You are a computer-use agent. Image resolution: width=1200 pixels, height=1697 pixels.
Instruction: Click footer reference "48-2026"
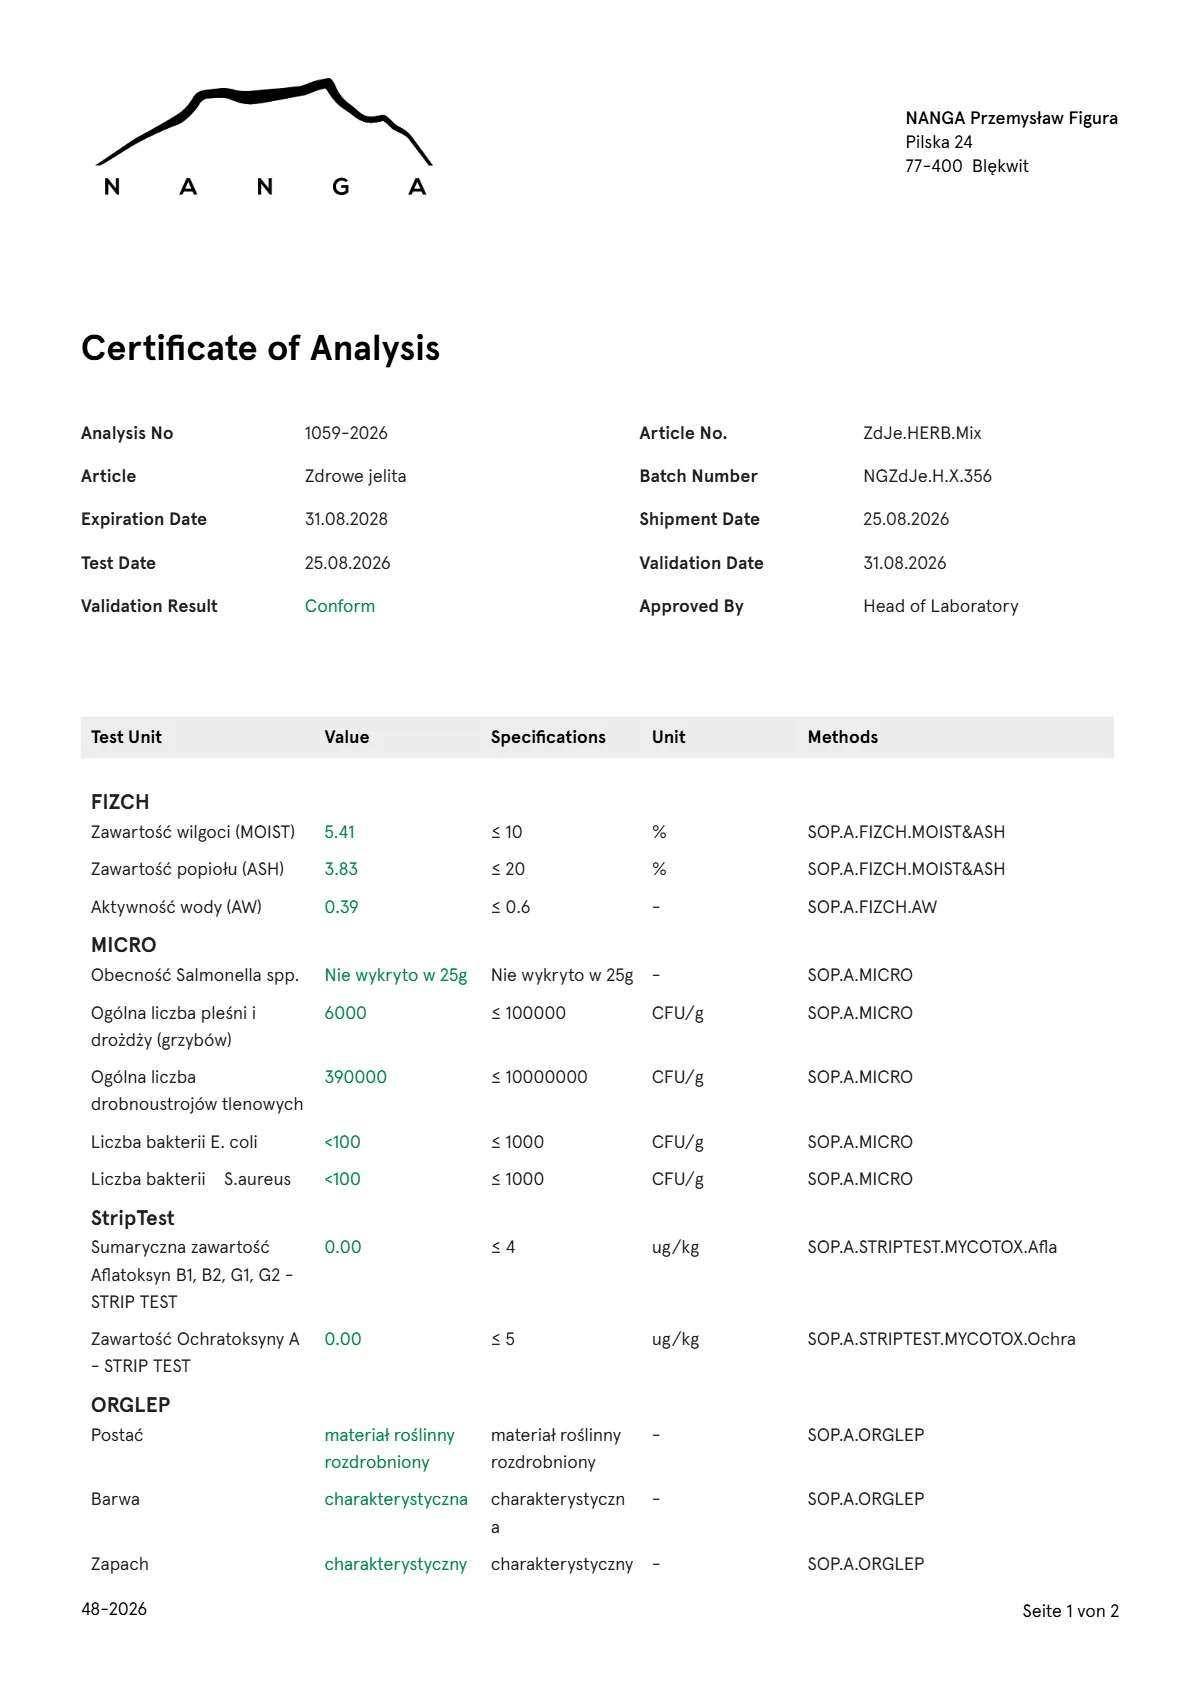tap(114, 1609)
